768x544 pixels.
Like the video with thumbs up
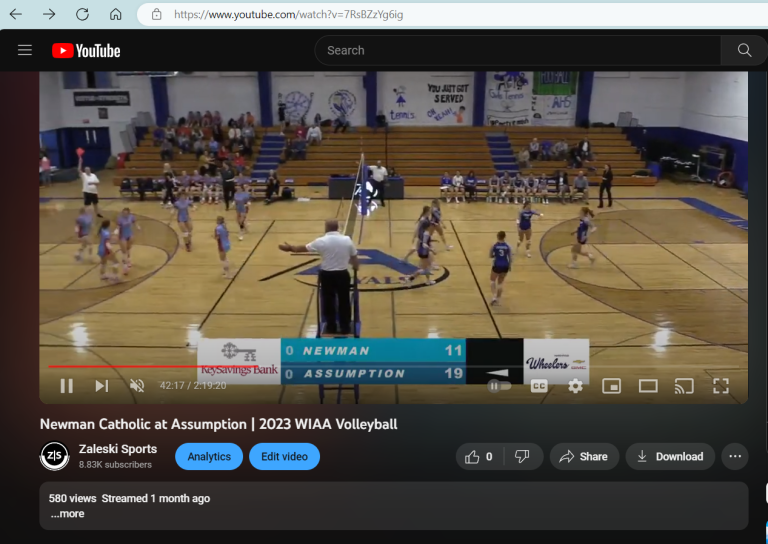point(479,456)
